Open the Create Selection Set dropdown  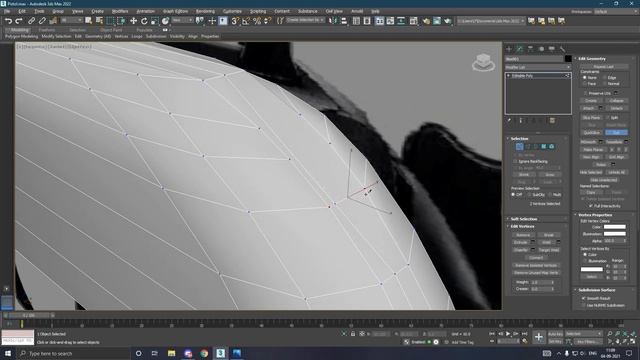coord(305,20)
